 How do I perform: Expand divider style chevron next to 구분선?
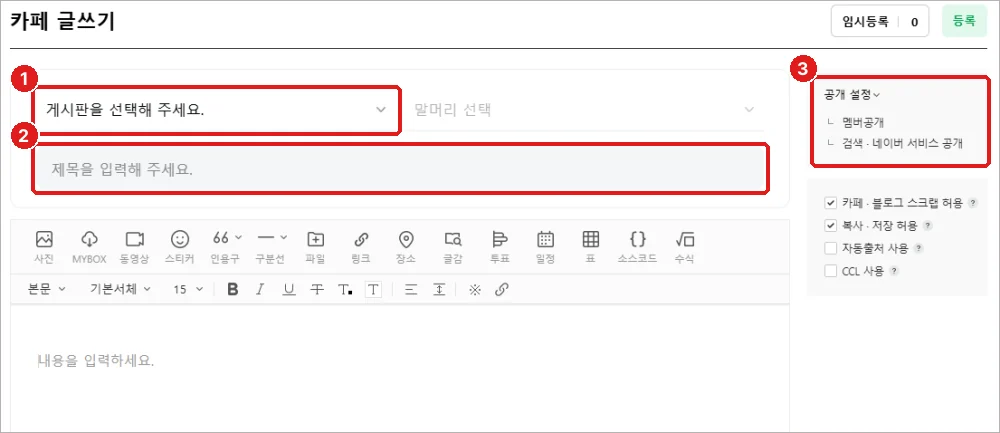tap(284, 237)
